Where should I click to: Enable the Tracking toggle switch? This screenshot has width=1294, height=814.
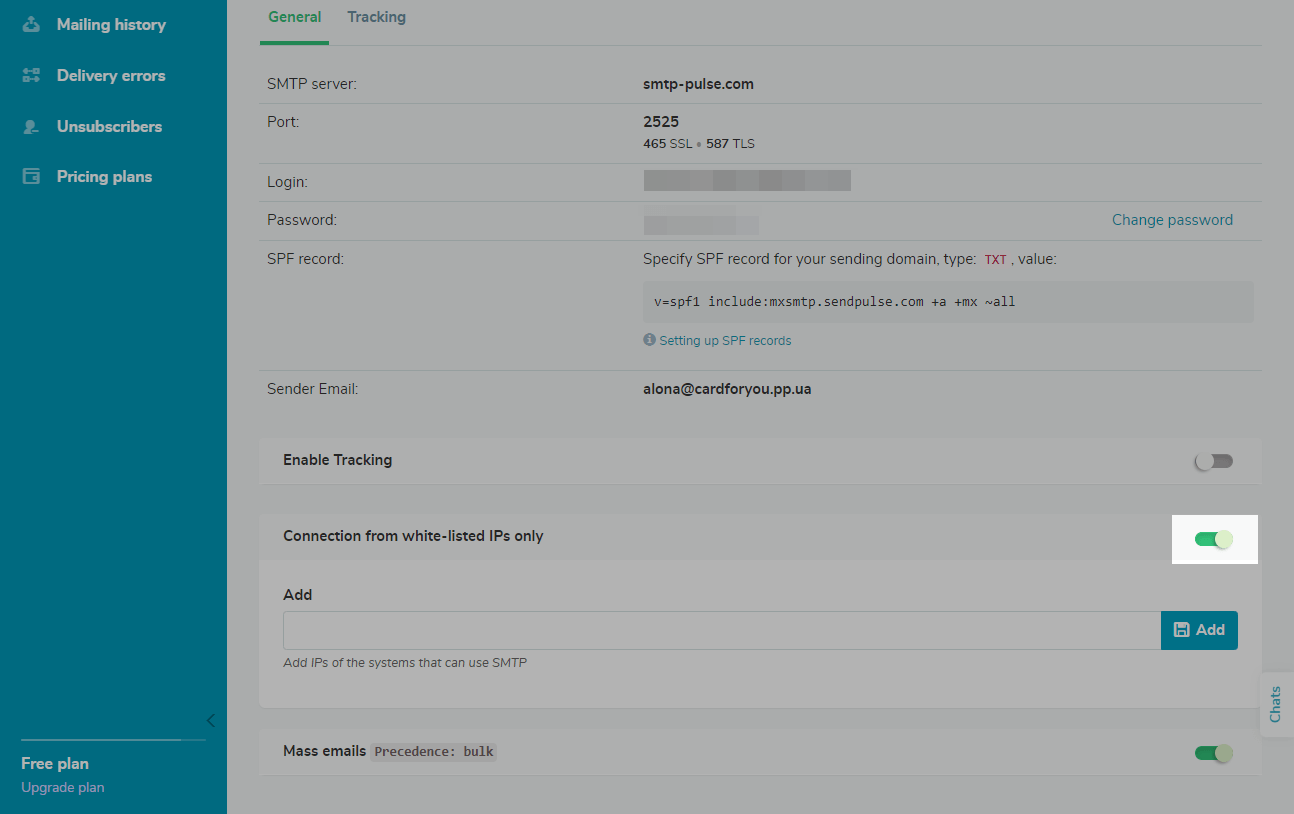(x=1214, y=461)
